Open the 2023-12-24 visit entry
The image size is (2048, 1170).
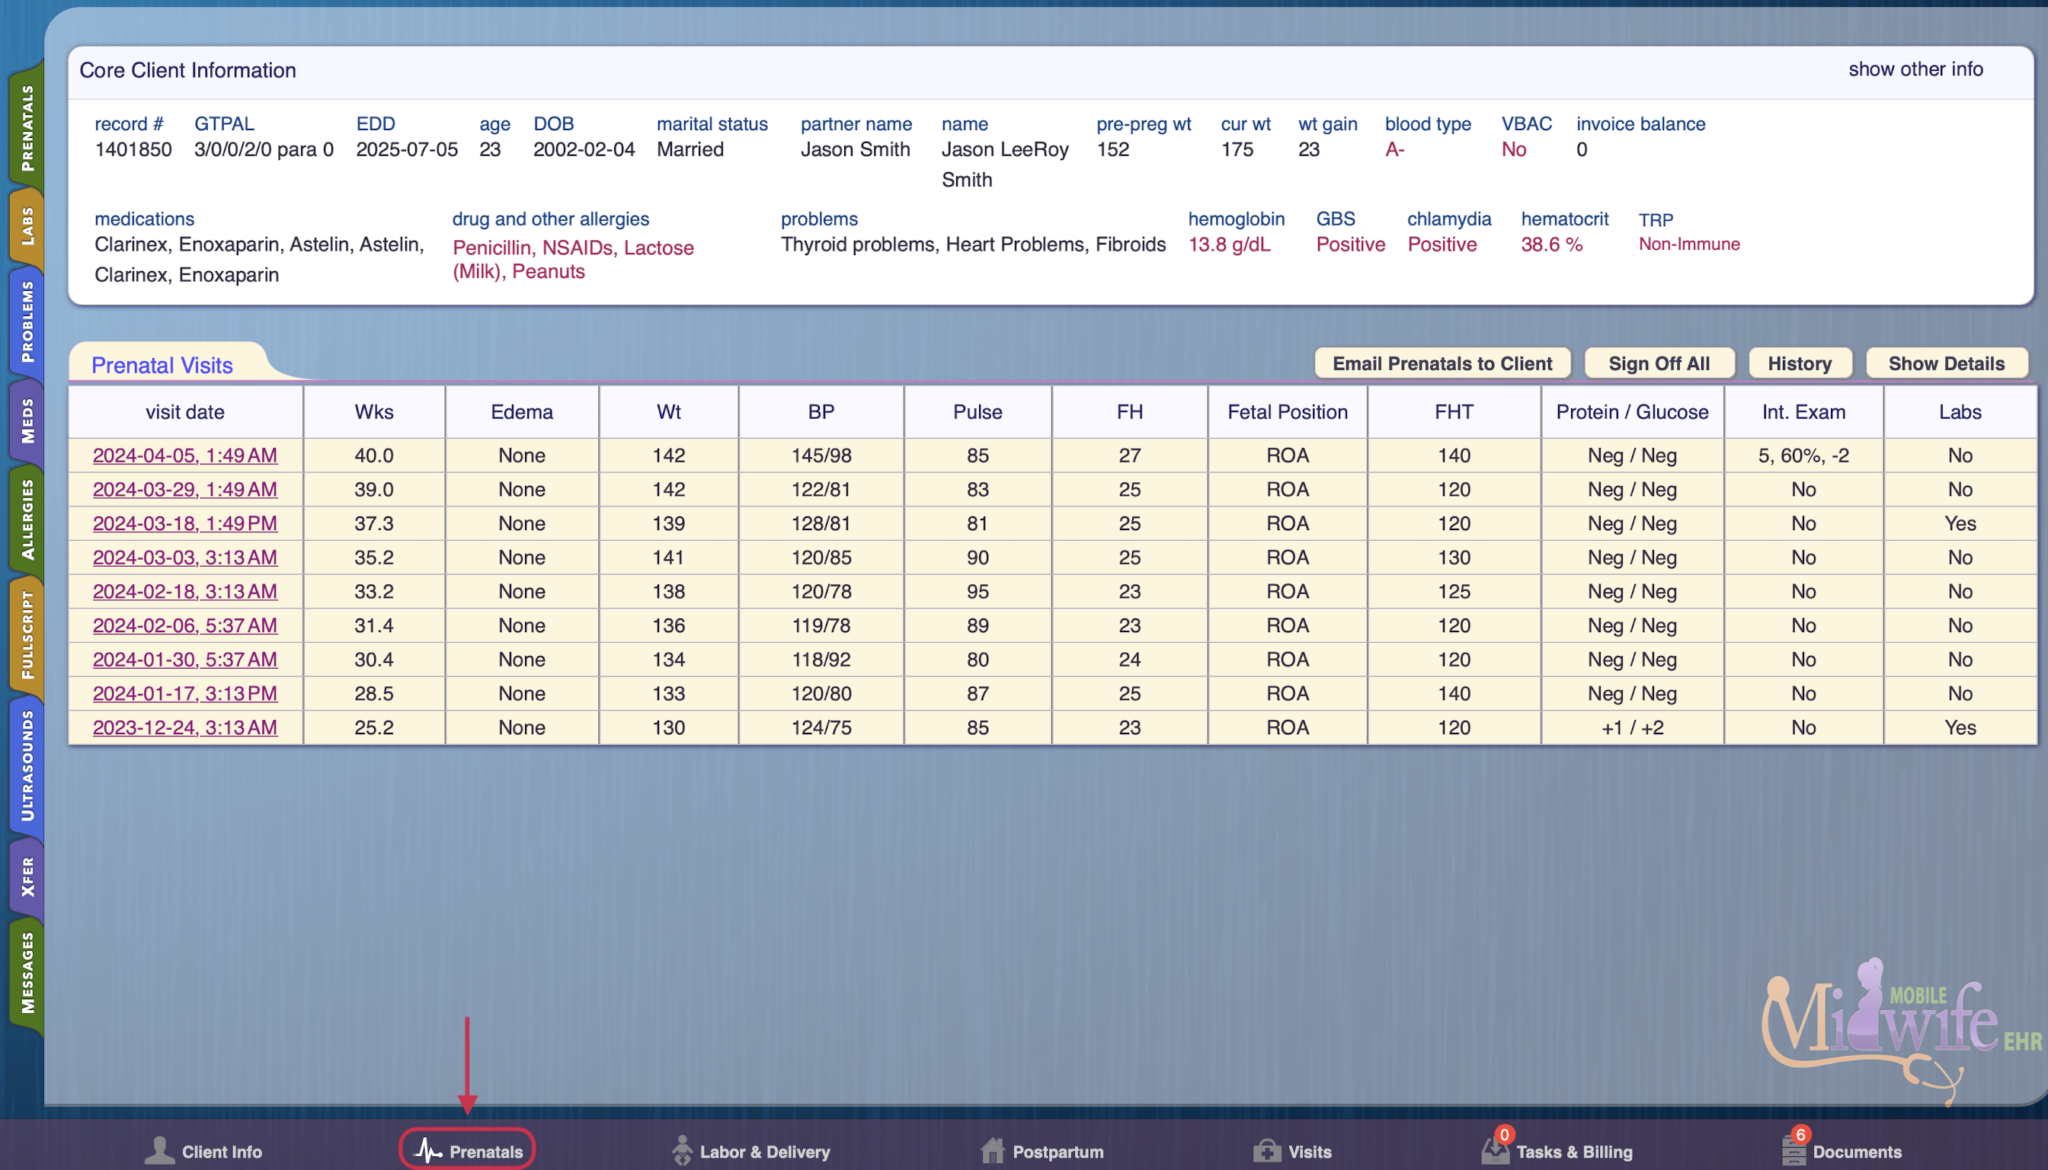click(184, 727)
